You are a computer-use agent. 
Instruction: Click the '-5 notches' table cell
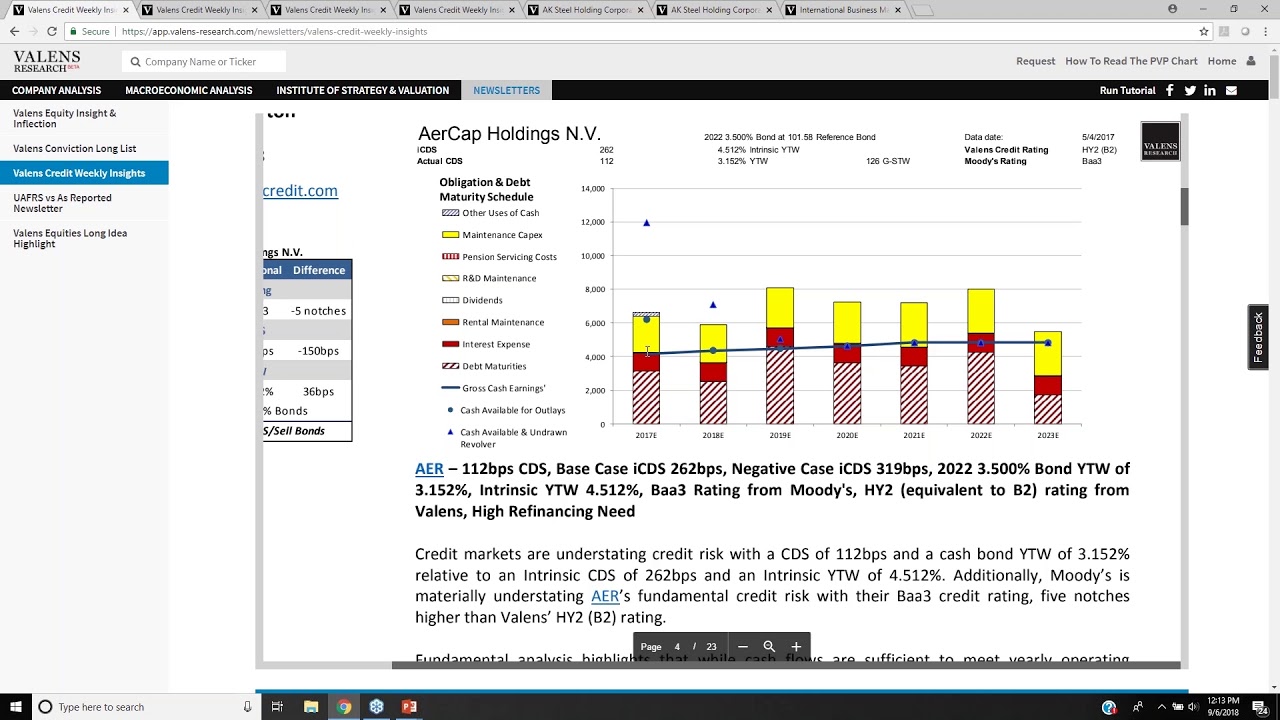point(318,311)
